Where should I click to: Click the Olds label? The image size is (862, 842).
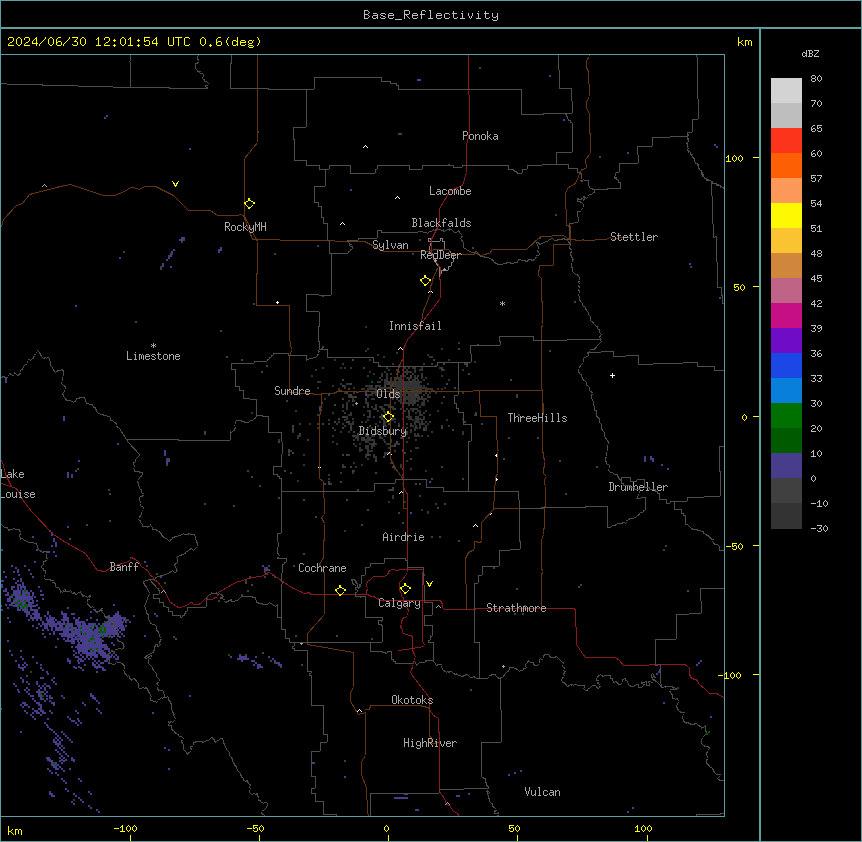pyautogui.click(x=388, y=394)
